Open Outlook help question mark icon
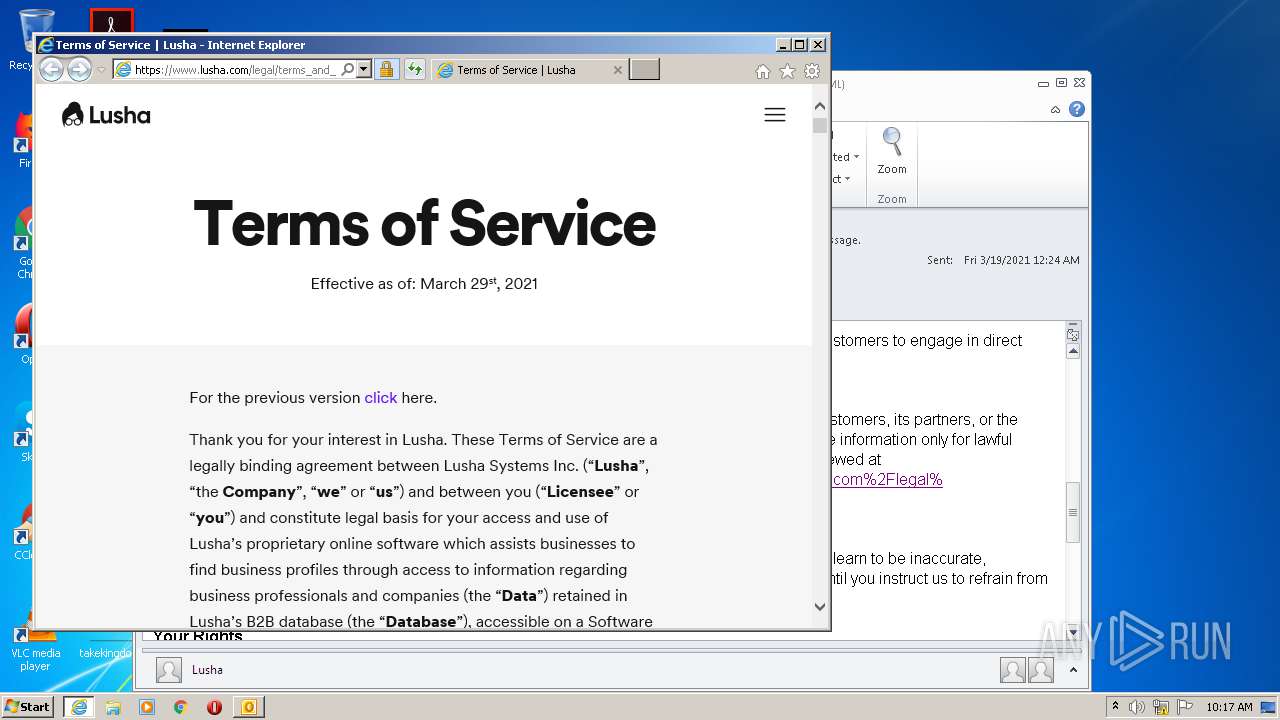 [1077, 109]
